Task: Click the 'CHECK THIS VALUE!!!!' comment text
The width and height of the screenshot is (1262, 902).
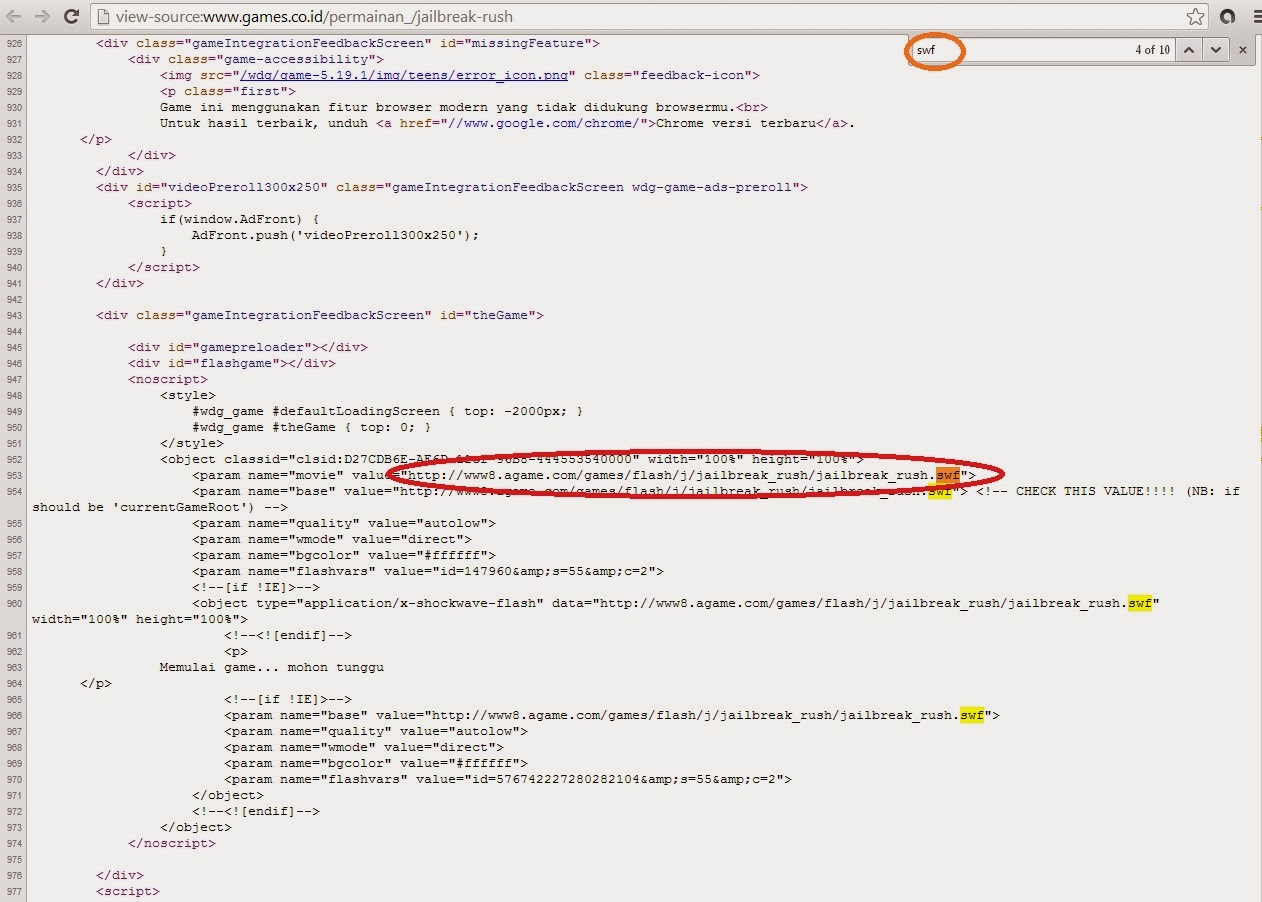Action: point(1098,491)
